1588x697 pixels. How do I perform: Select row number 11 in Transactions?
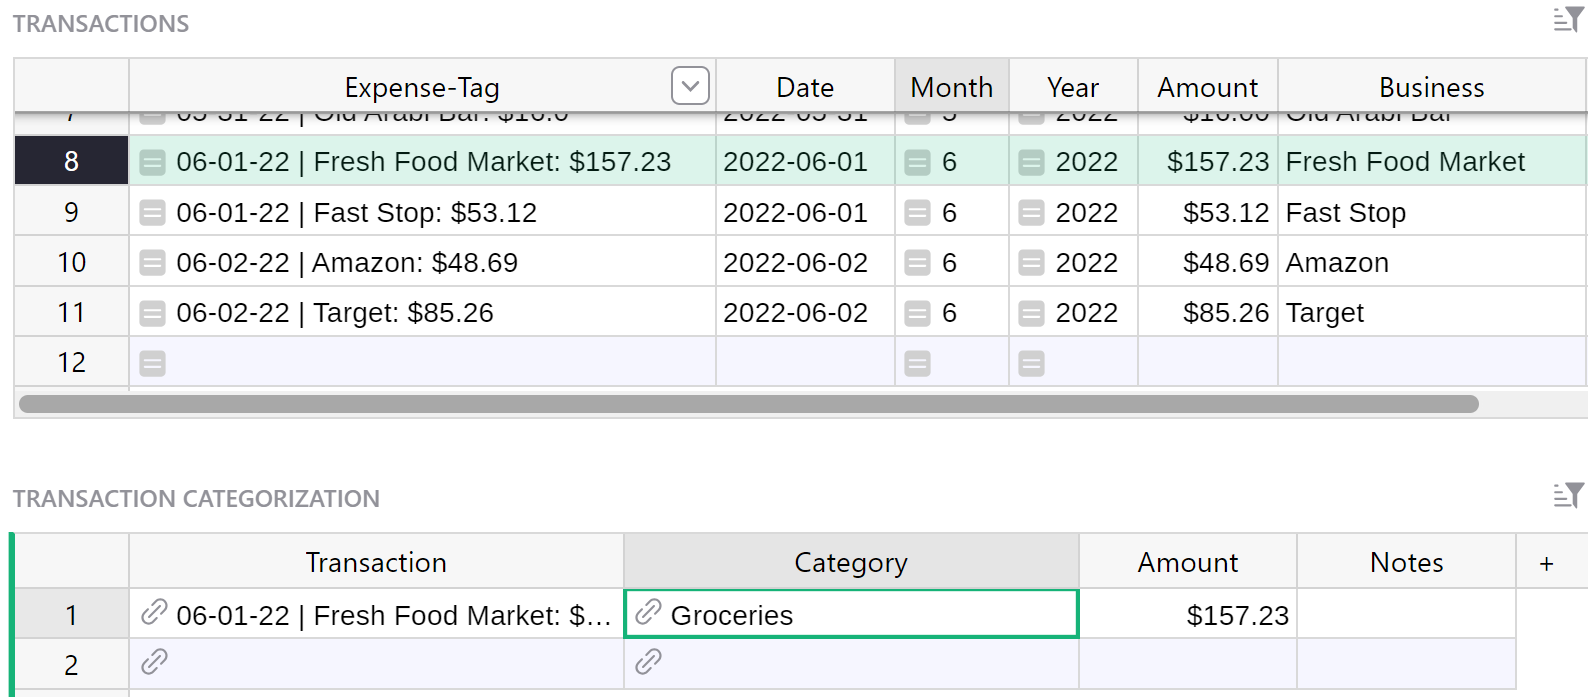click(71, 312)
